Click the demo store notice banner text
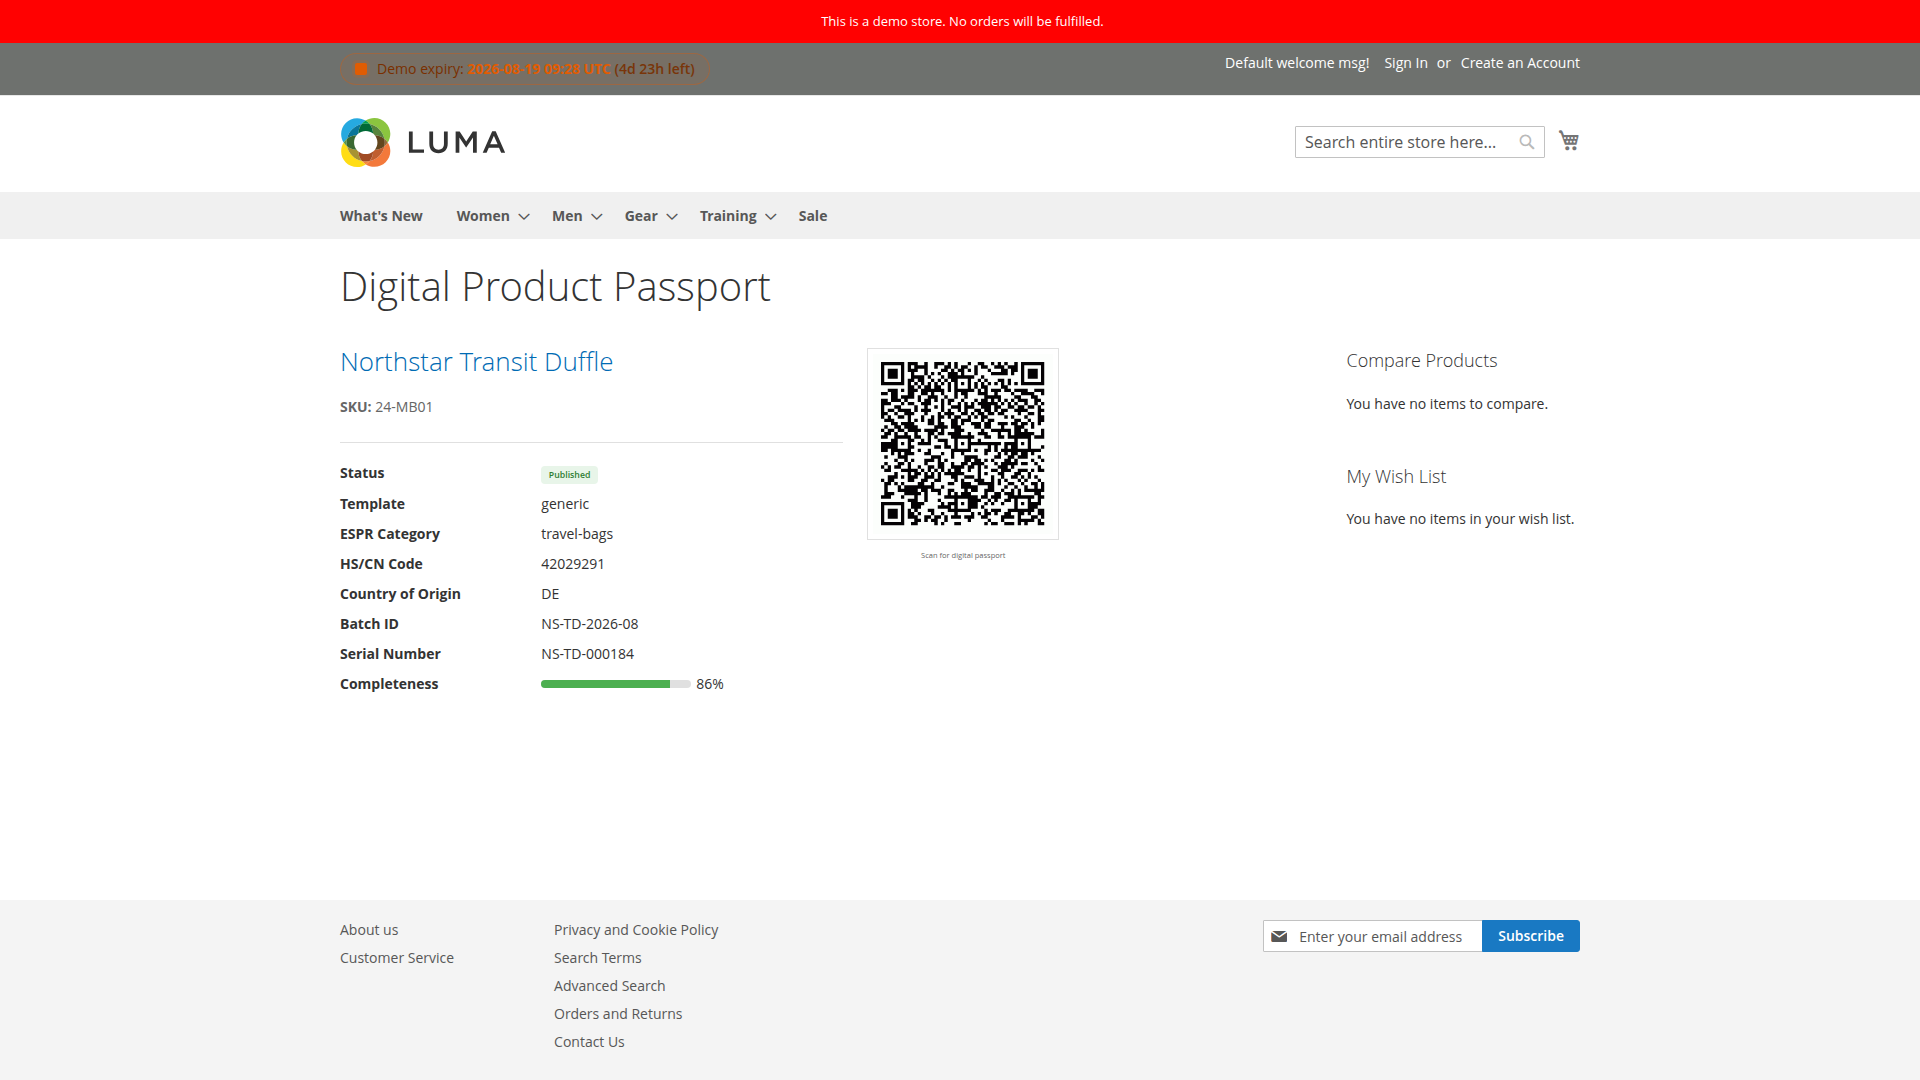The image size is (1920, 1080). click(x=962, y=21)
